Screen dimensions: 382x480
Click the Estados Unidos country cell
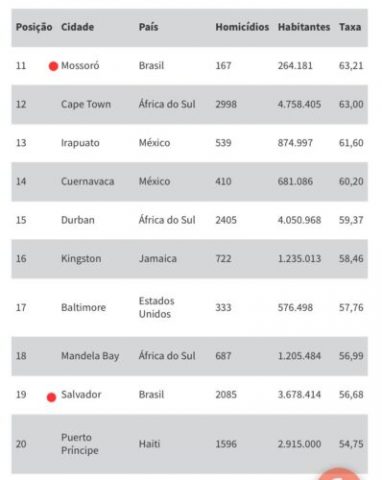point(156,307)
